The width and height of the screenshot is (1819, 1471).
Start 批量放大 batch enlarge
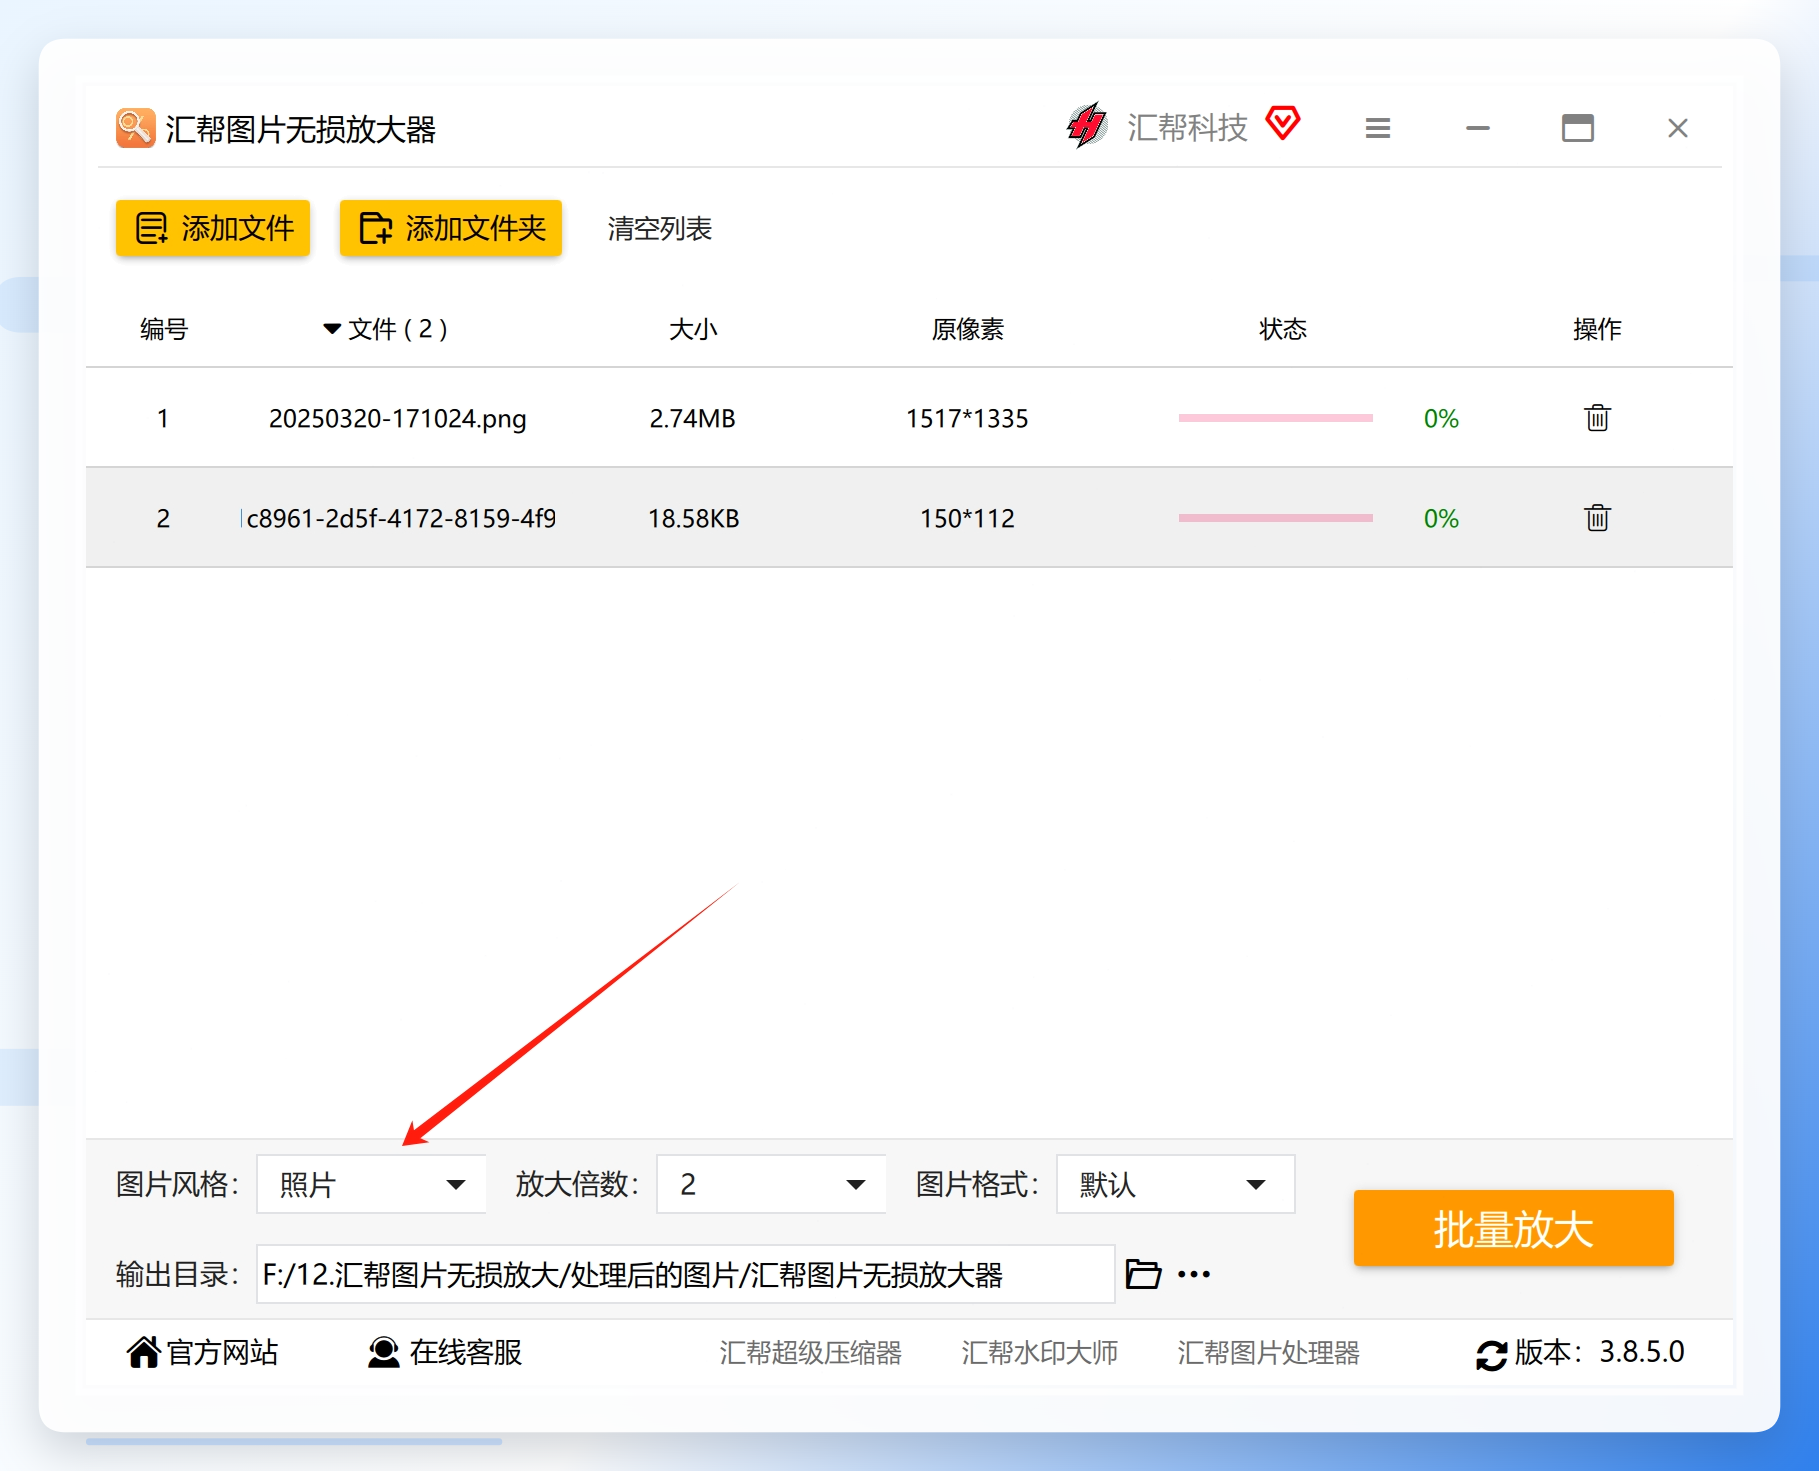(x=1513, y=1228)
